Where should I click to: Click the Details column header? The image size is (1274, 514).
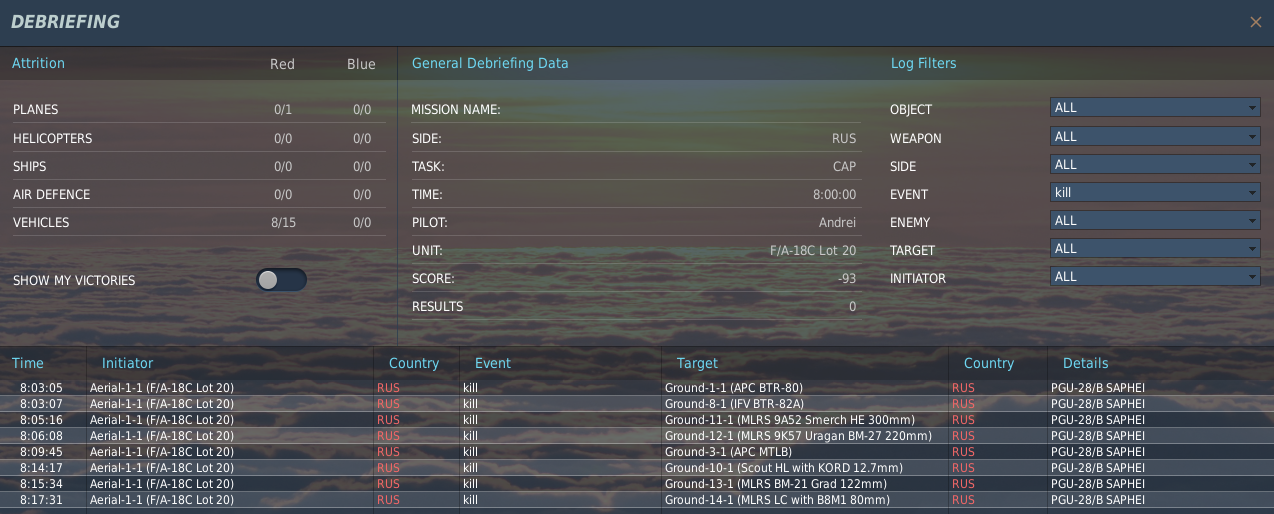(1085, 363)
